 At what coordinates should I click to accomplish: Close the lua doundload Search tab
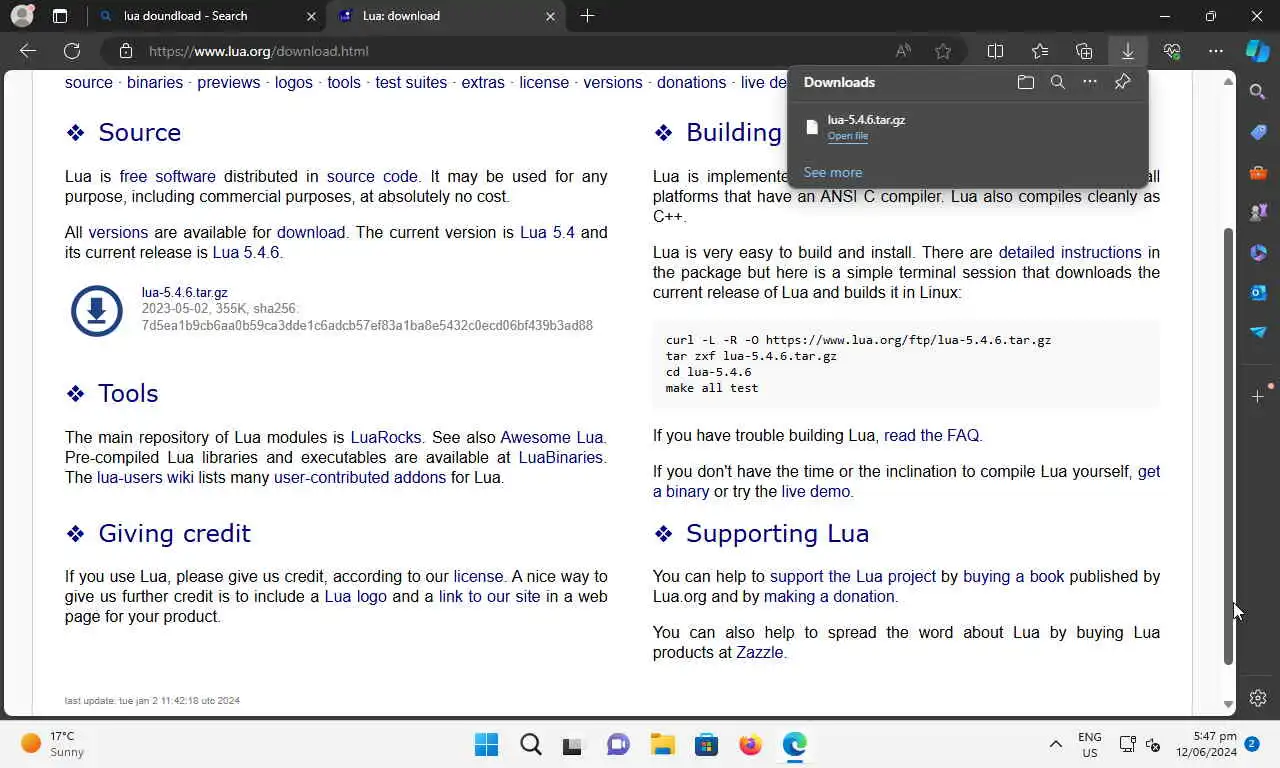click(311, 16)
